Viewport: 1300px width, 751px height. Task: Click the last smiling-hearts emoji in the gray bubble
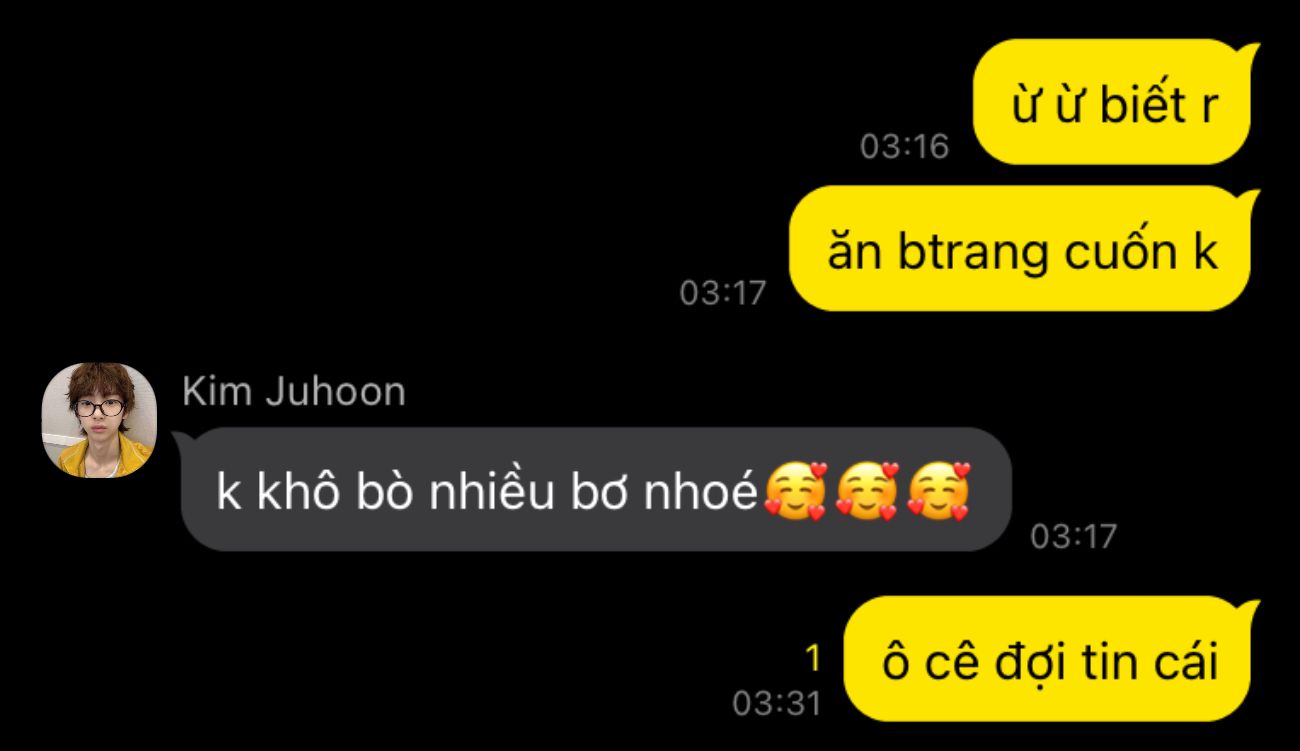point(939,491)
